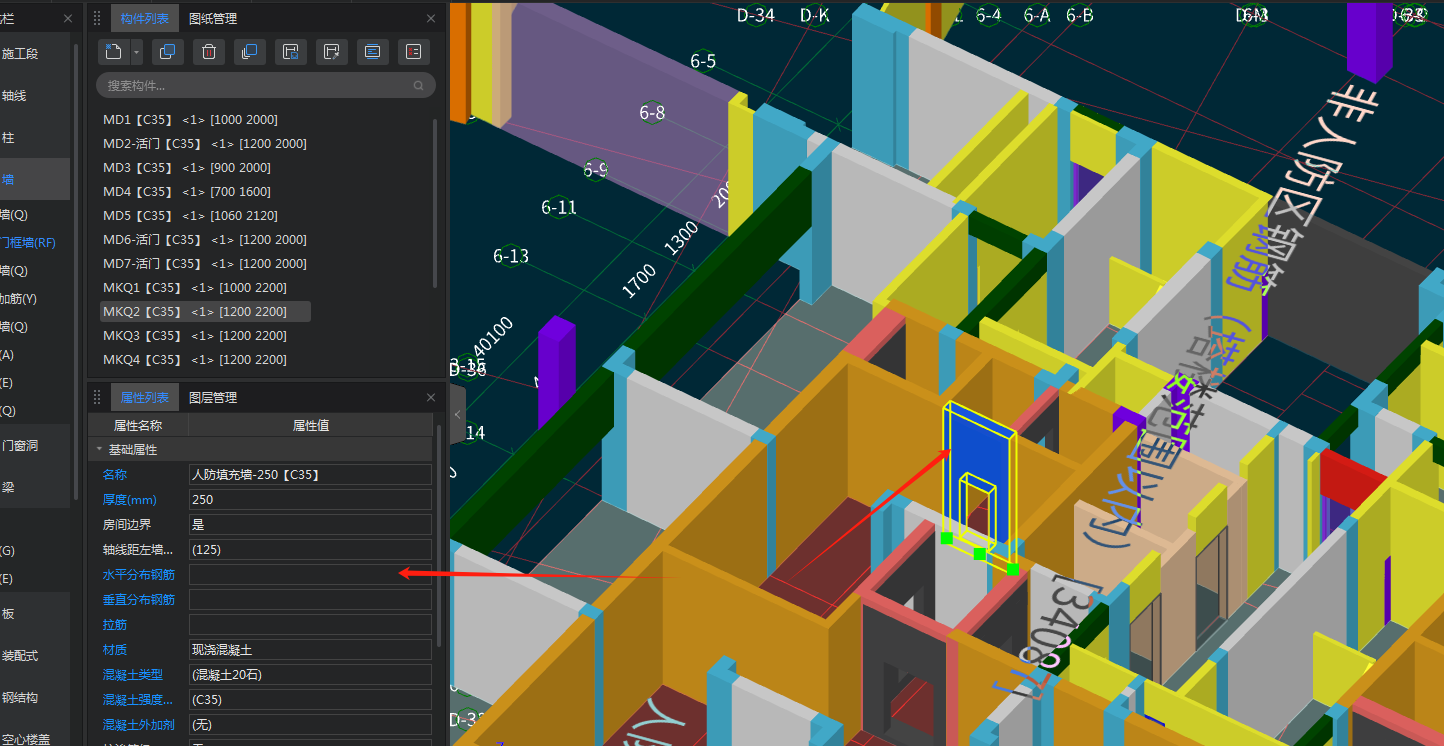
Task: Open the 混凝土类型 value (混凝土20石)
Action: (310, 674)
